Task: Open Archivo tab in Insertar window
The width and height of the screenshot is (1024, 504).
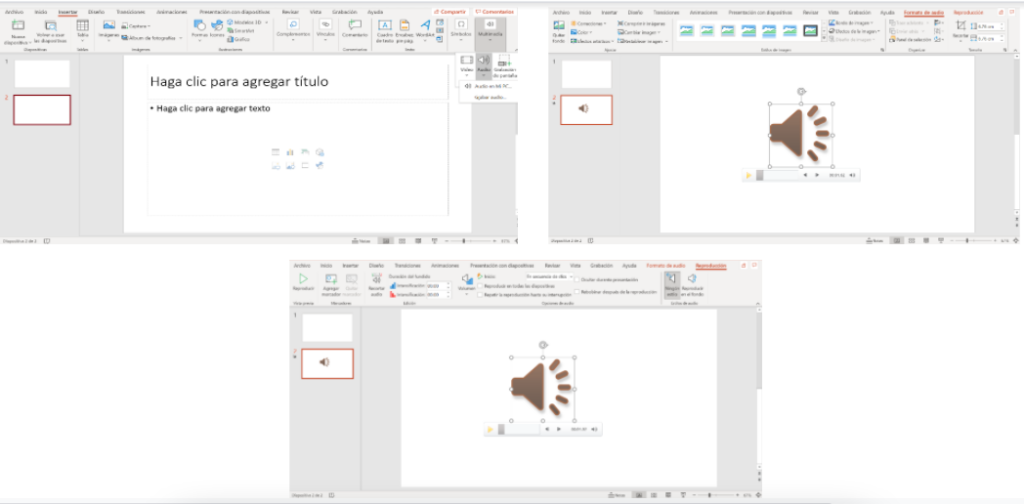Action: (x=14, y=12)
